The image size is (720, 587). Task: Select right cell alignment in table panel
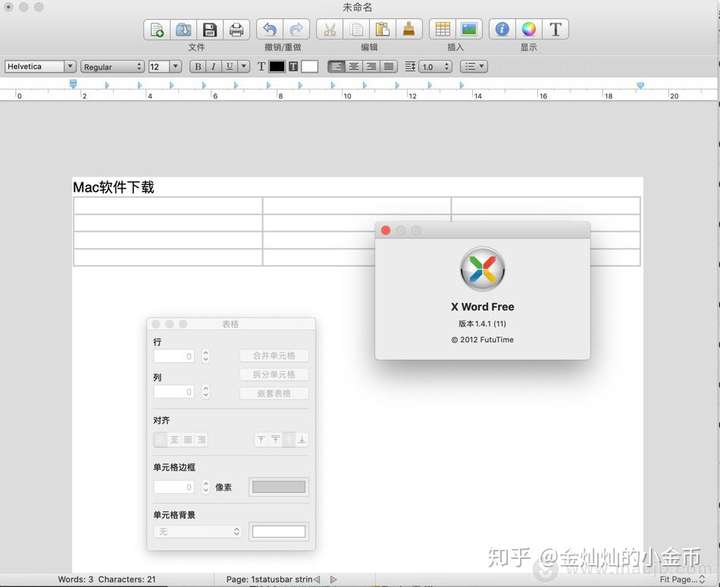pos(201,440)
